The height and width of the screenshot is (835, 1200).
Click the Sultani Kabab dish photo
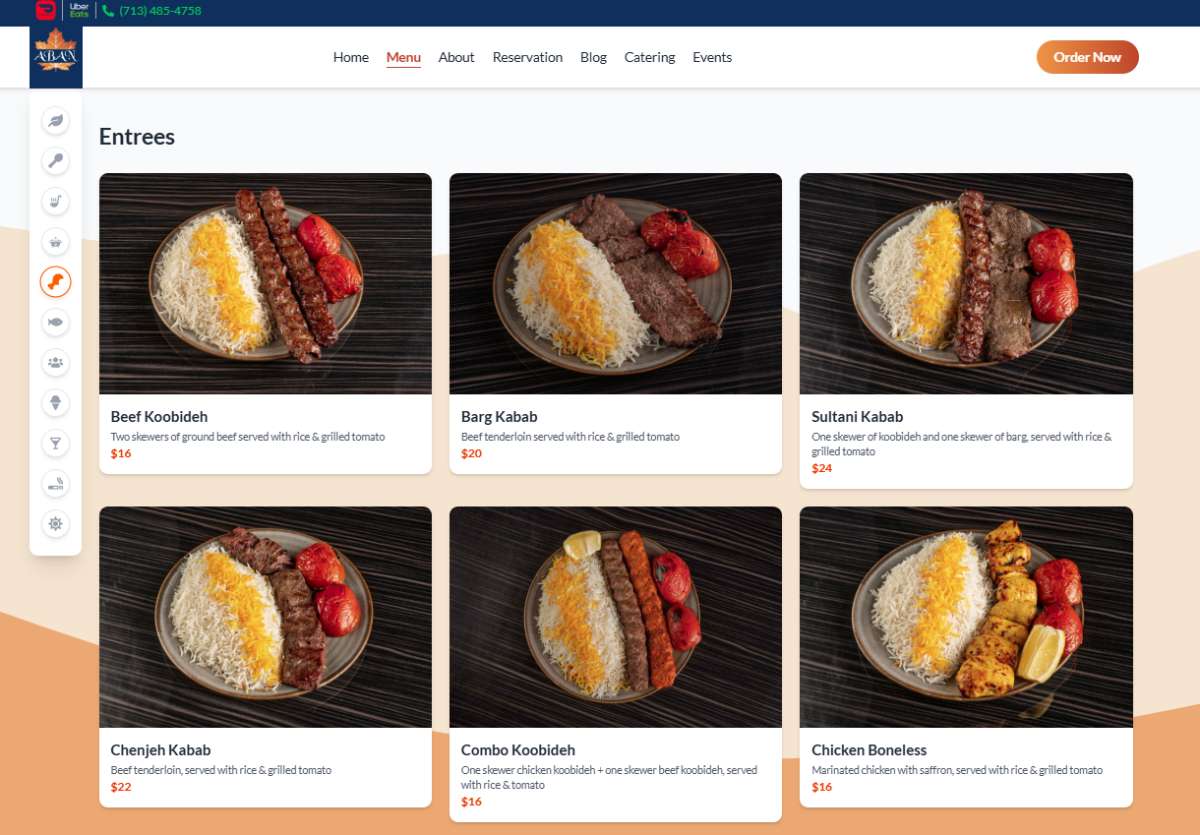[966, 284]
